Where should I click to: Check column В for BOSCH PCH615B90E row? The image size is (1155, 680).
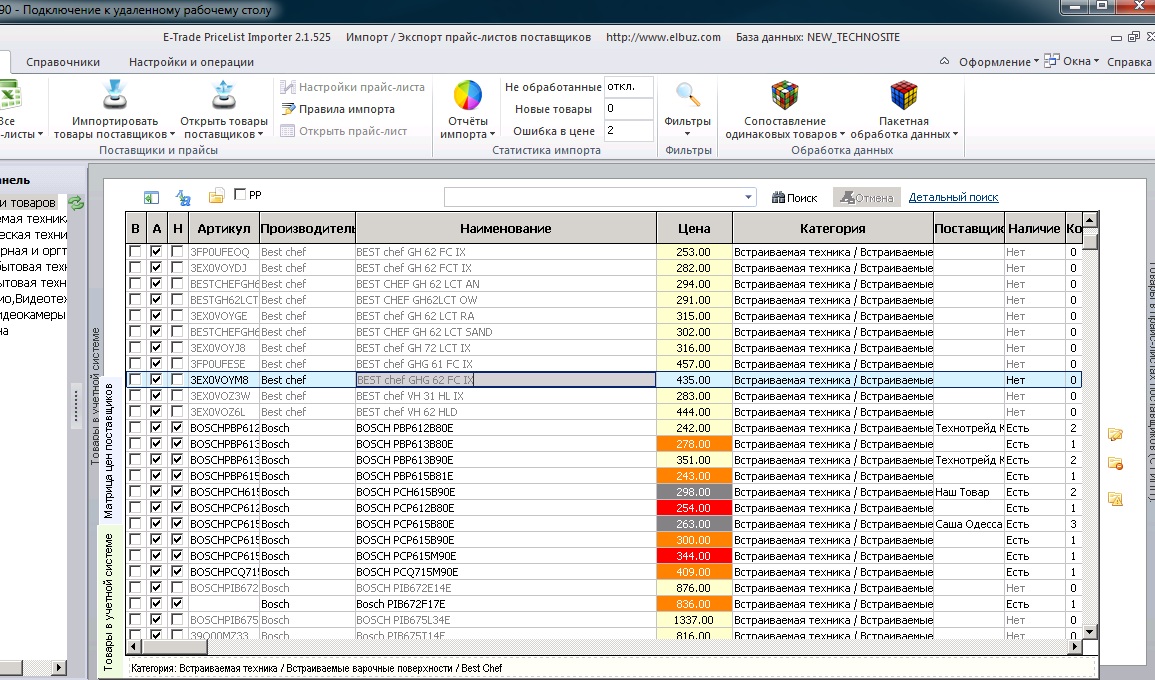pos(135,491)
